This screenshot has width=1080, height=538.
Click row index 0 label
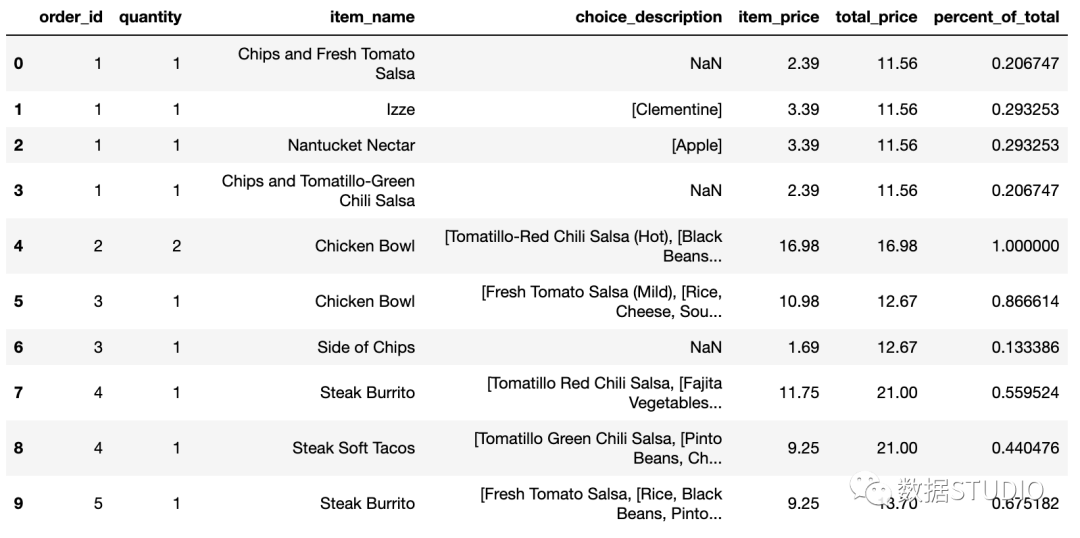tap(18, 63)
